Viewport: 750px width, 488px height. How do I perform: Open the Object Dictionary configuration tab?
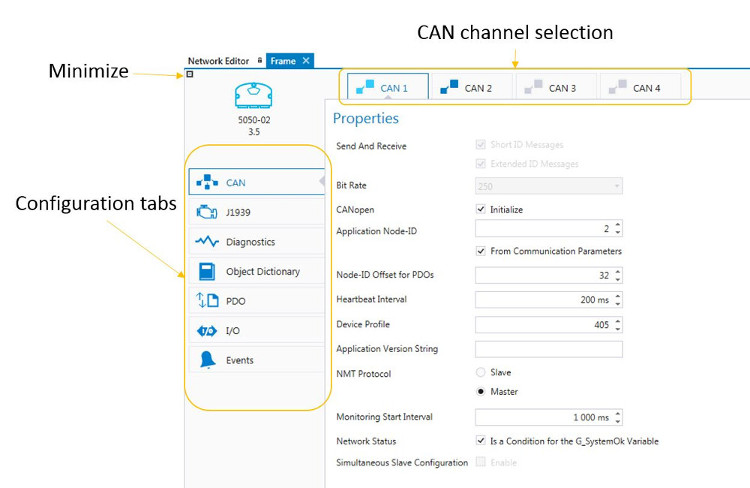pyautogui.click(x=256, y=271)
